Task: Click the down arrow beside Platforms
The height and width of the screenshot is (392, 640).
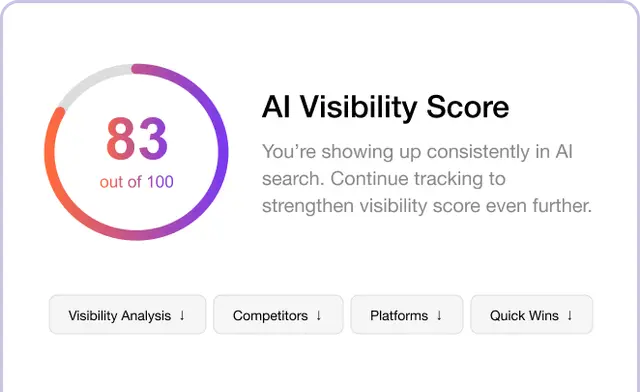Action: tap(439, 315)
